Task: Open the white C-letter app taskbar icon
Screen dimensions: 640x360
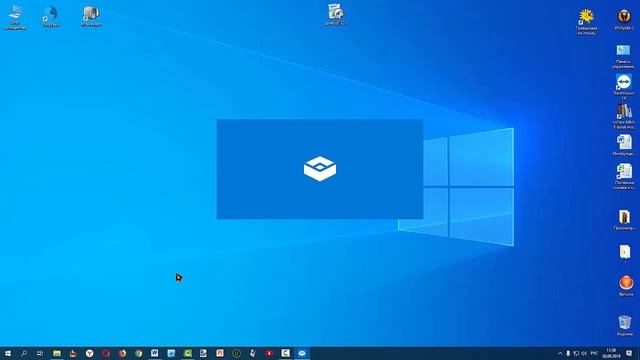Action: [285, 353]
